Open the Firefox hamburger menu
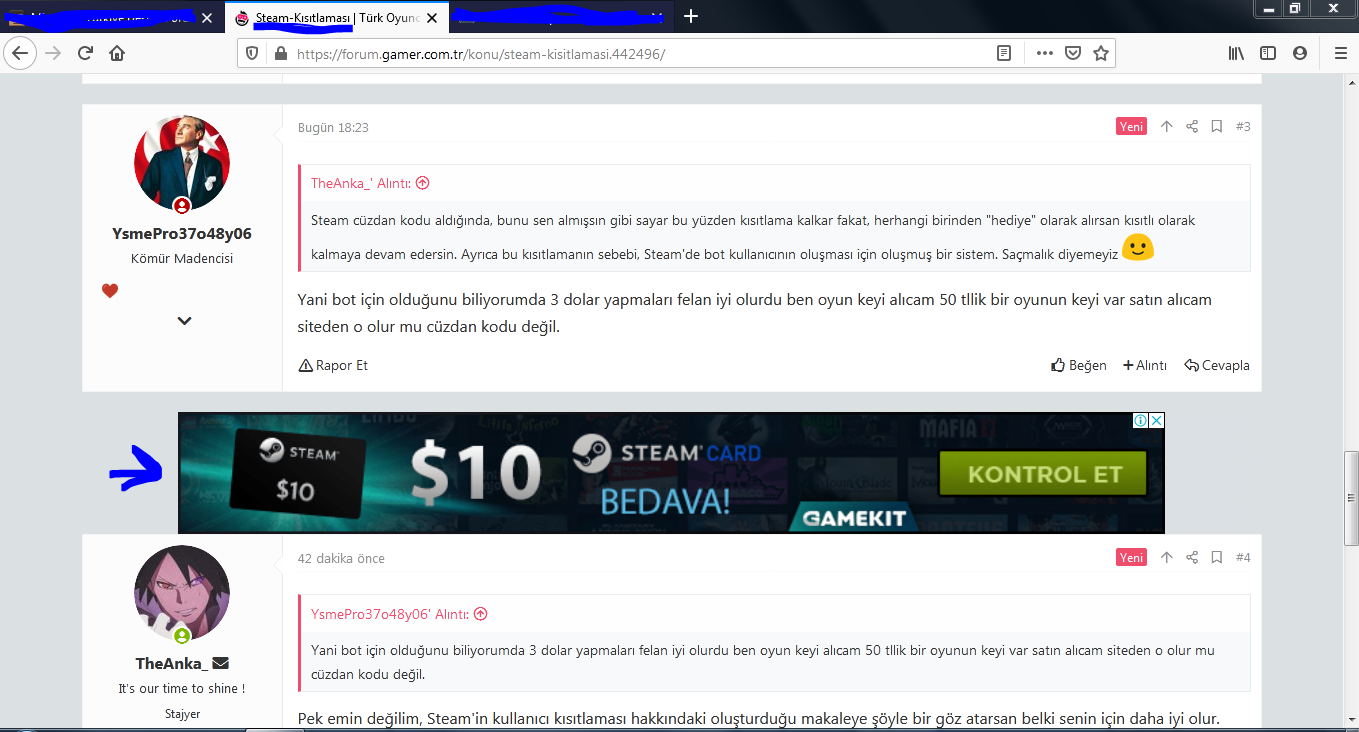 coord(1340,53)
